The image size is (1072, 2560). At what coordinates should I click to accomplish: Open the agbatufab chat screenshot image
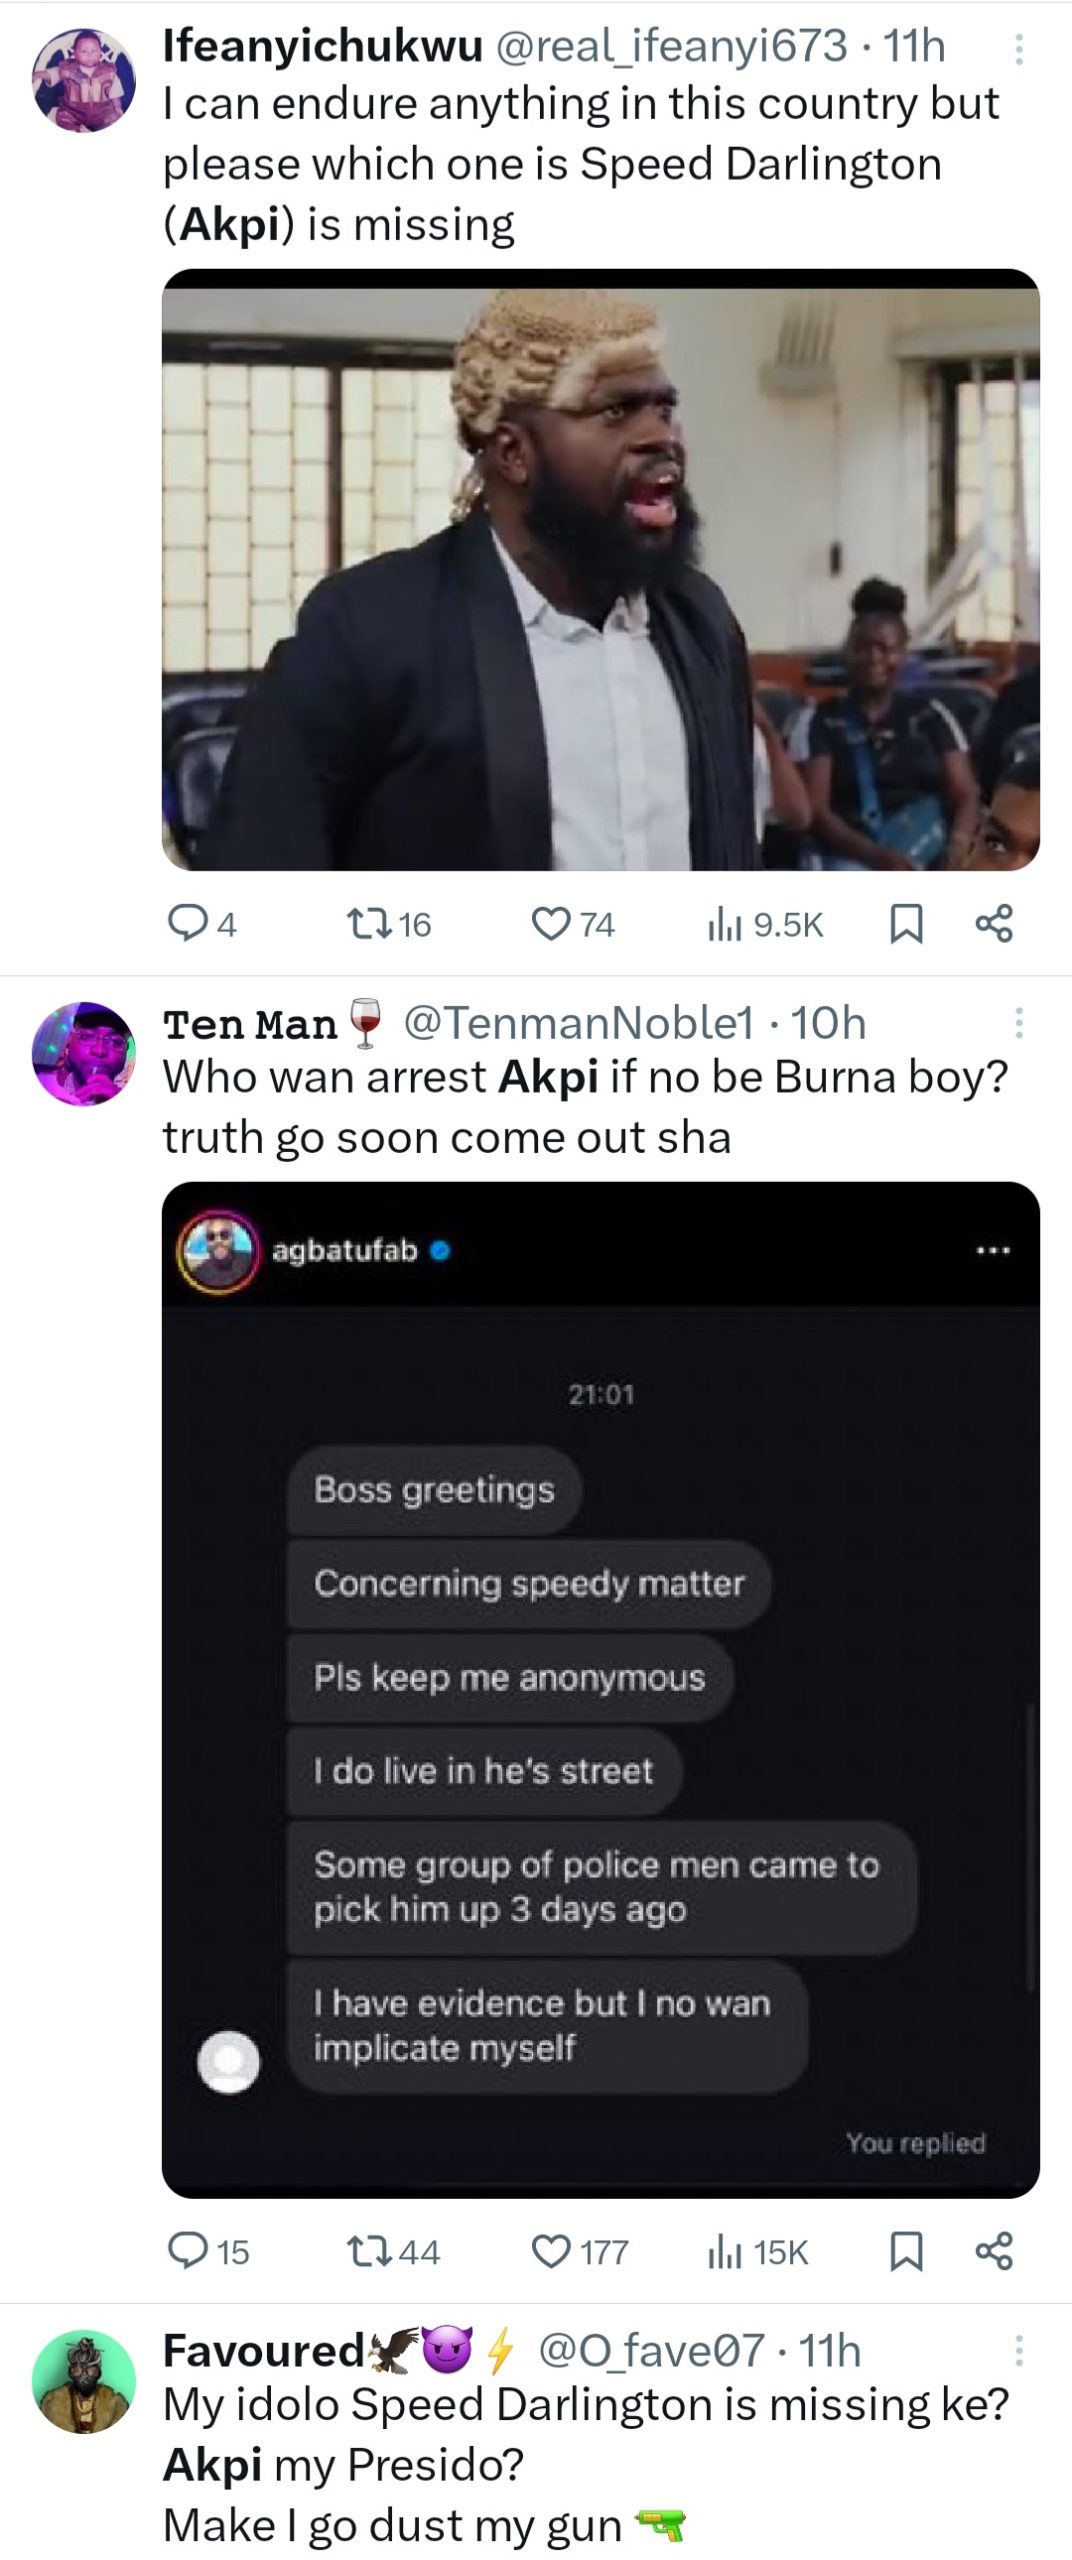[x=600, y=1688]
